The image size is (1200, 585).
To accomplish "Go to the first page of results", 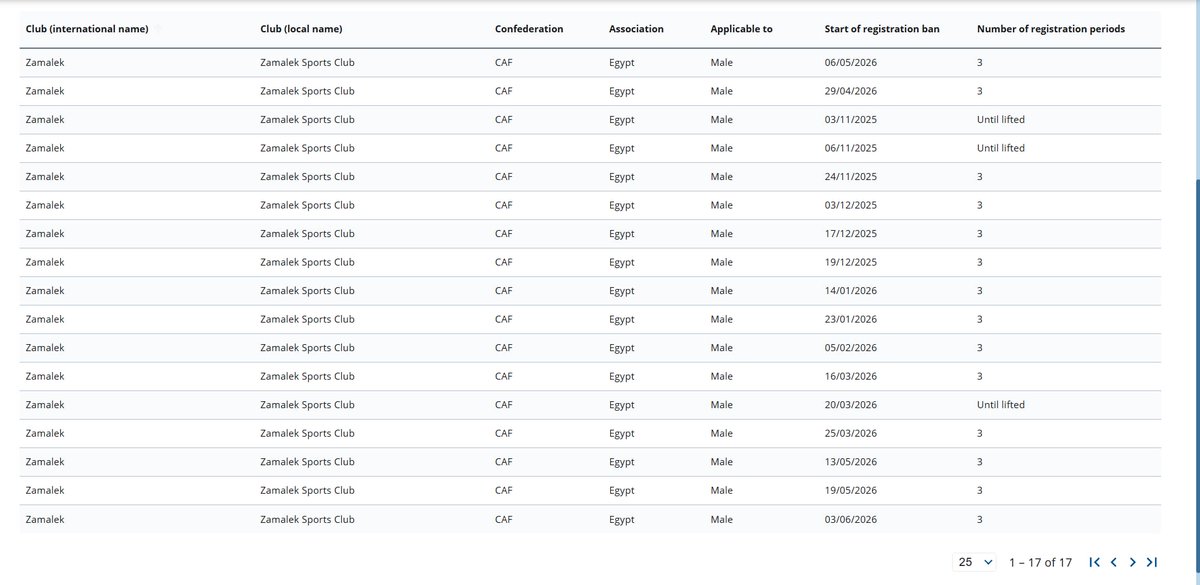I will click(1095, 562).
